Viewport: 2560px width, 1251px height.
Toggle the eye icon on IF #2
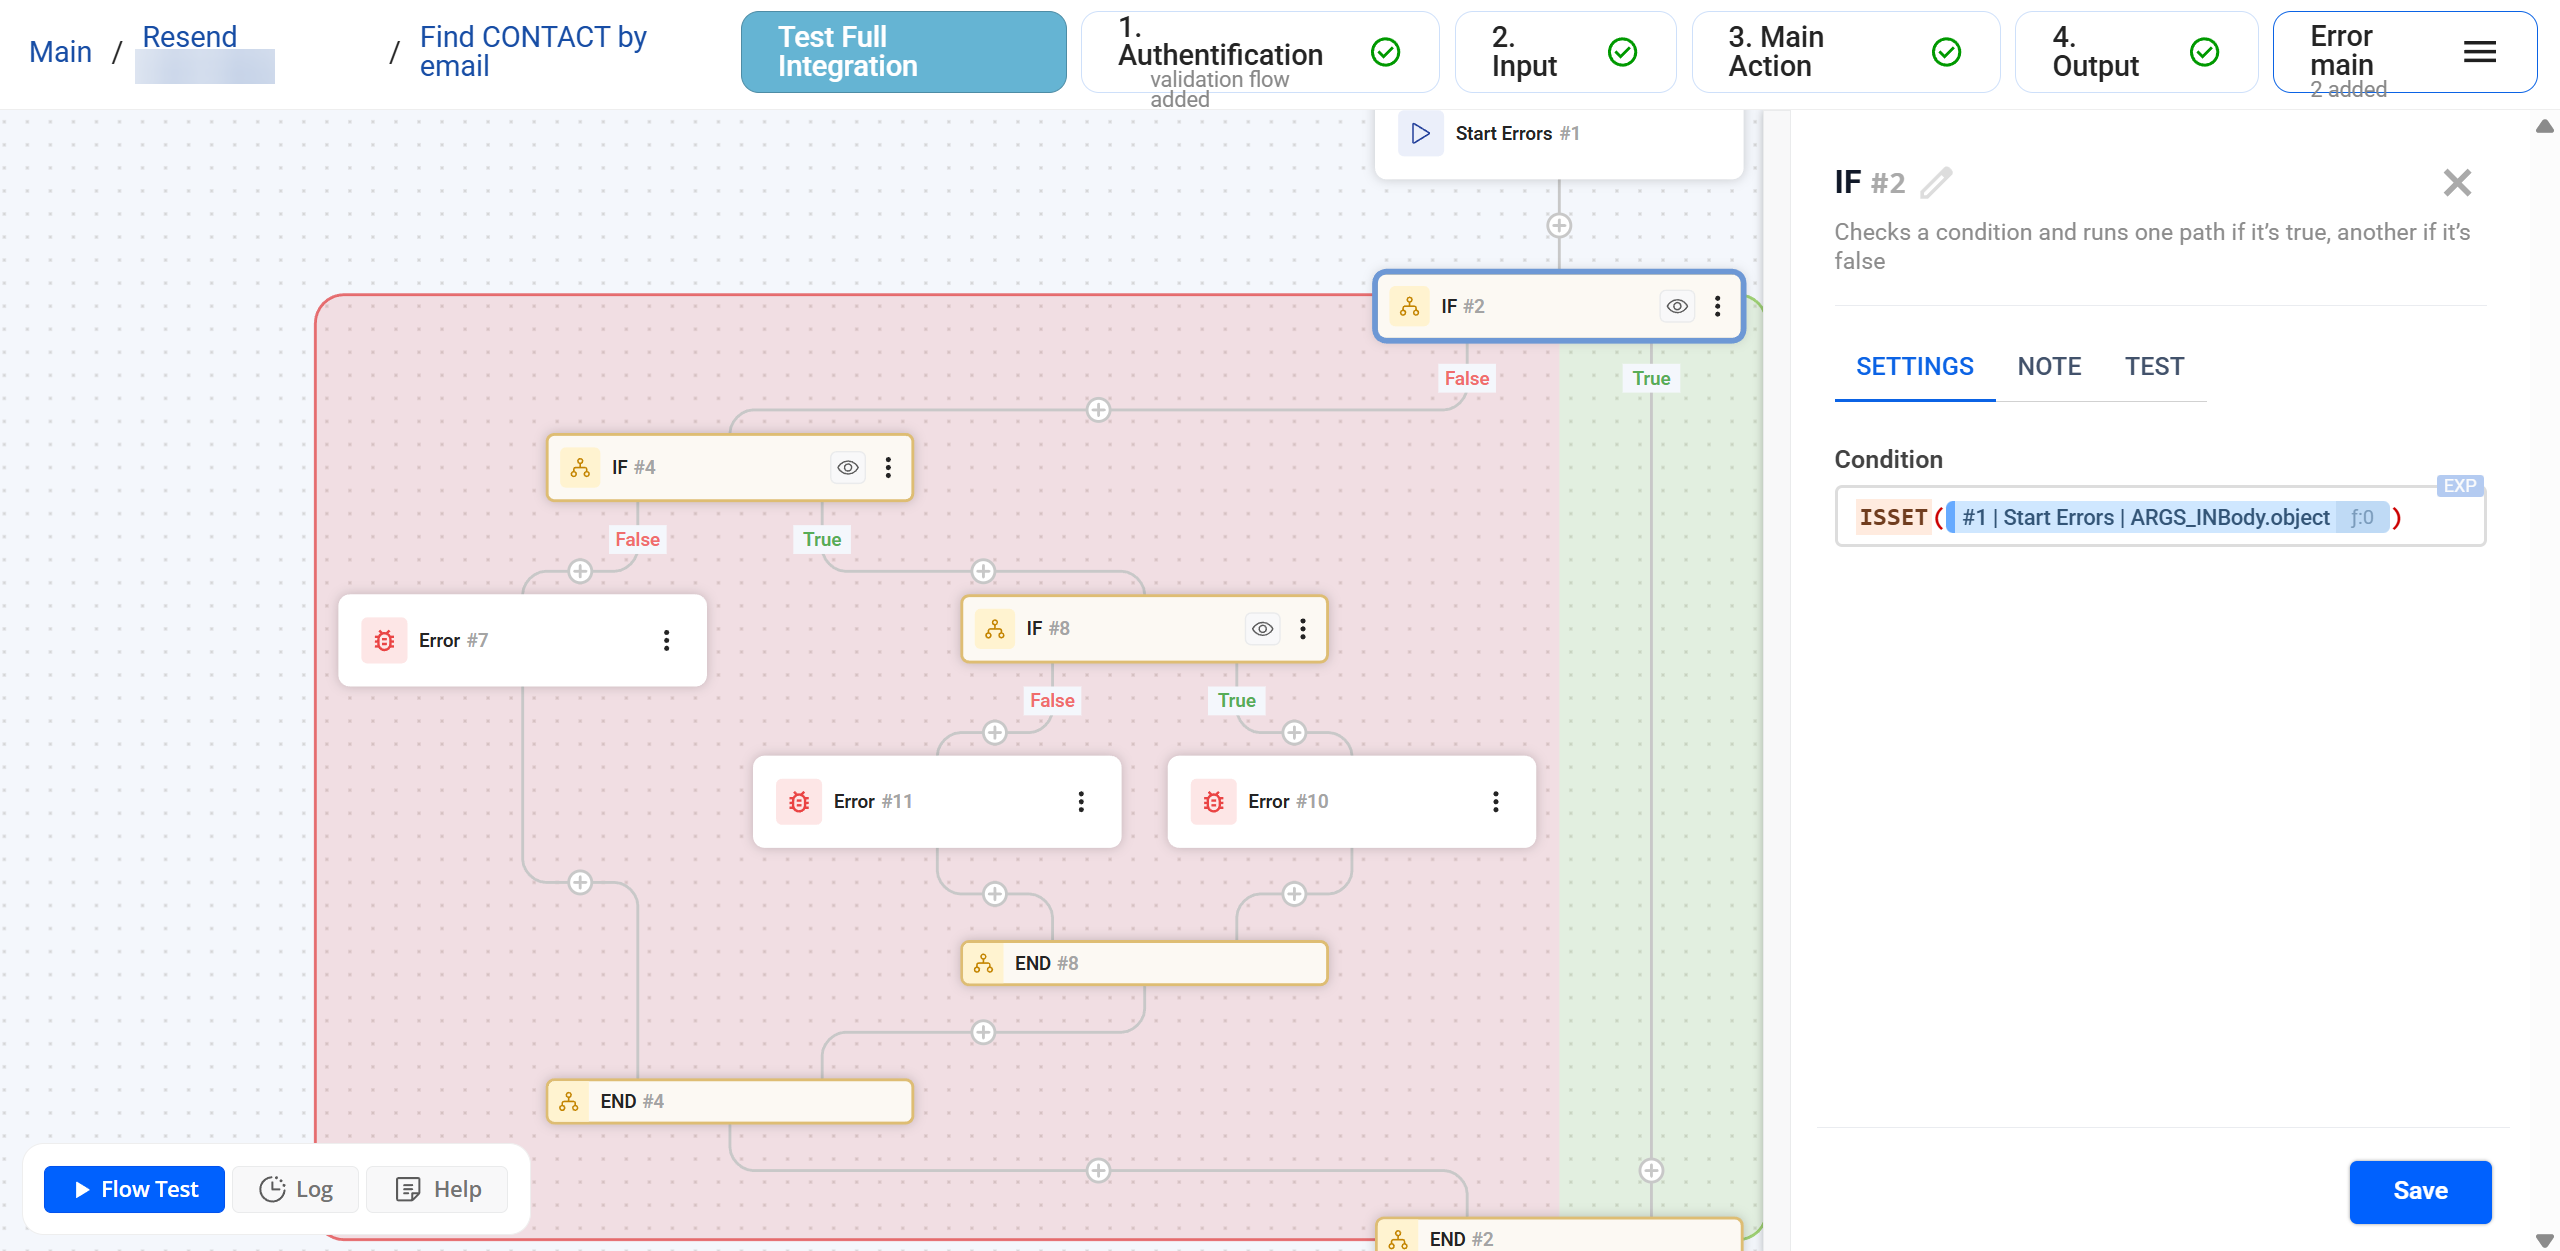tap(1677, 307)
